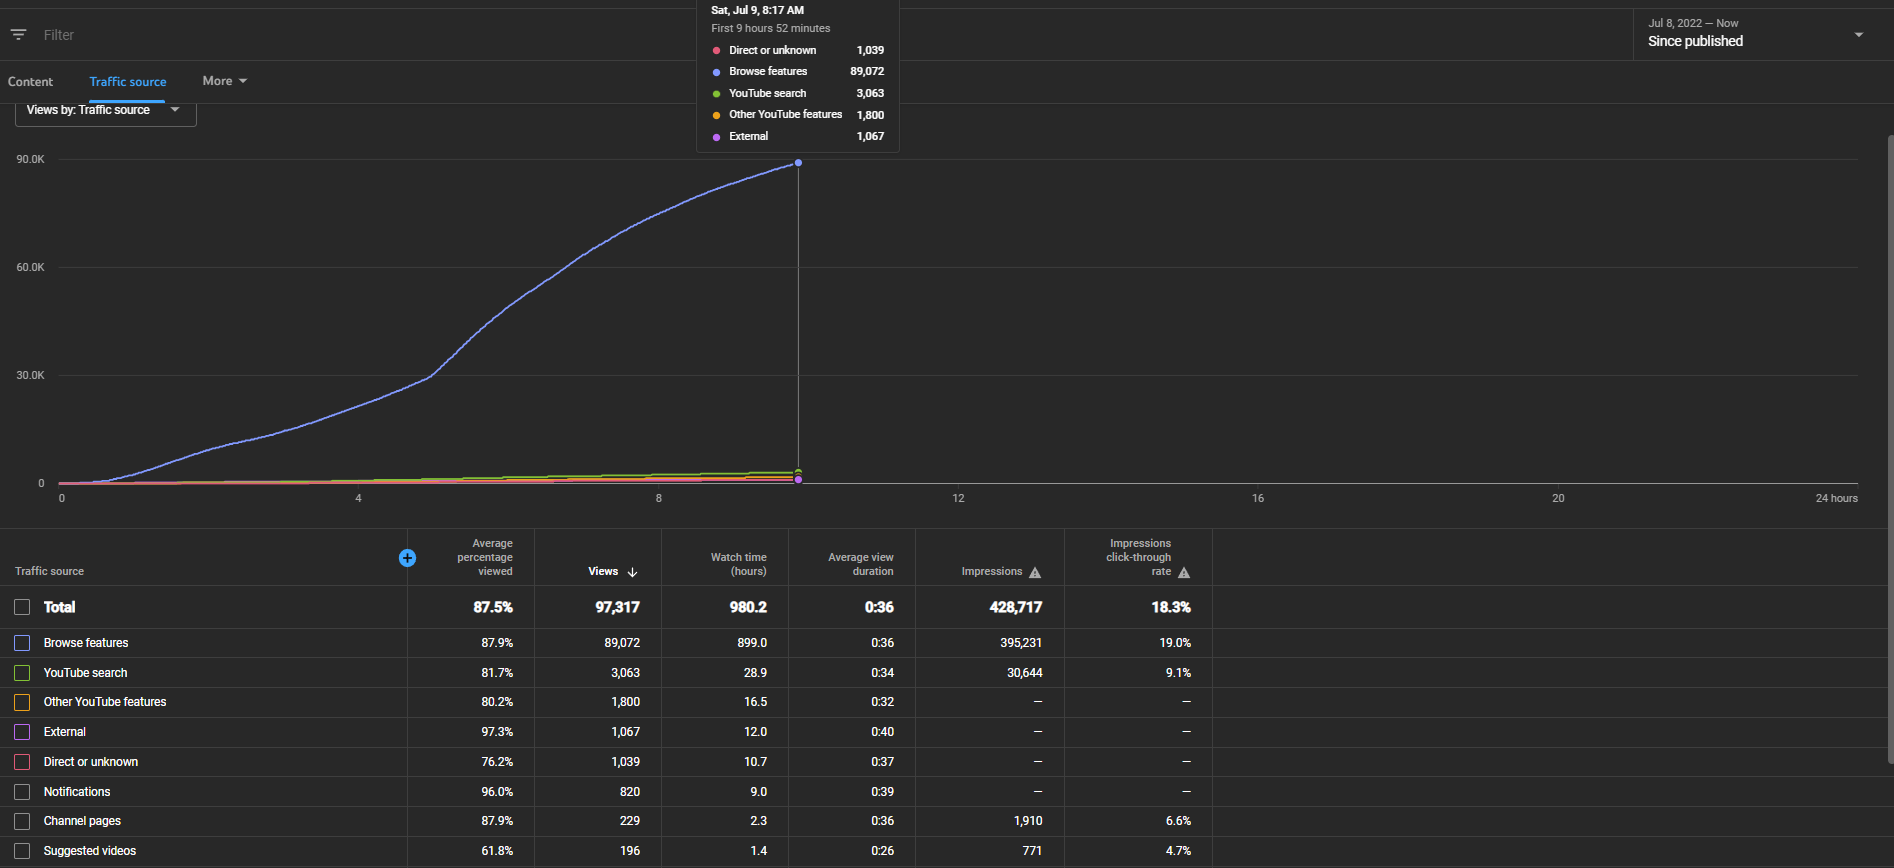This screenshot has height=868, width=1894.
Task: Sort by the Impressions column header
Action: (x=992, y=572)
